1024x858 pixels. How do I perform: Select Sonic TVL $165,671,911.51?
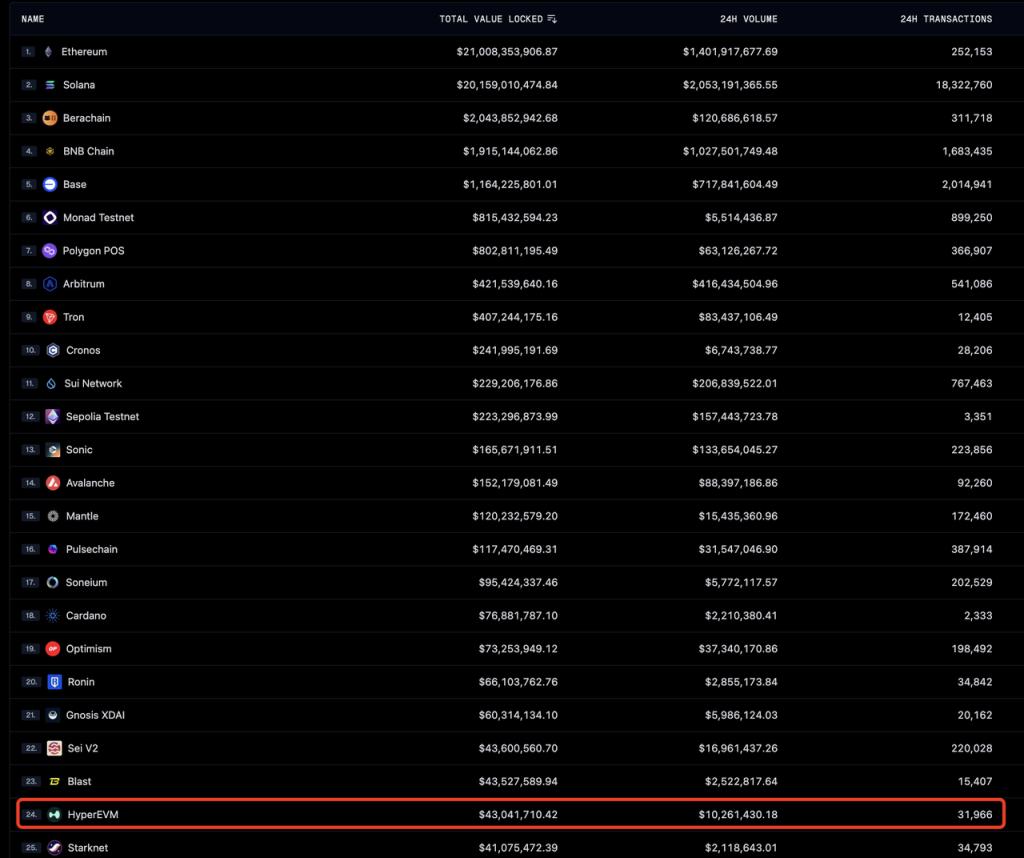pos(515,450)
